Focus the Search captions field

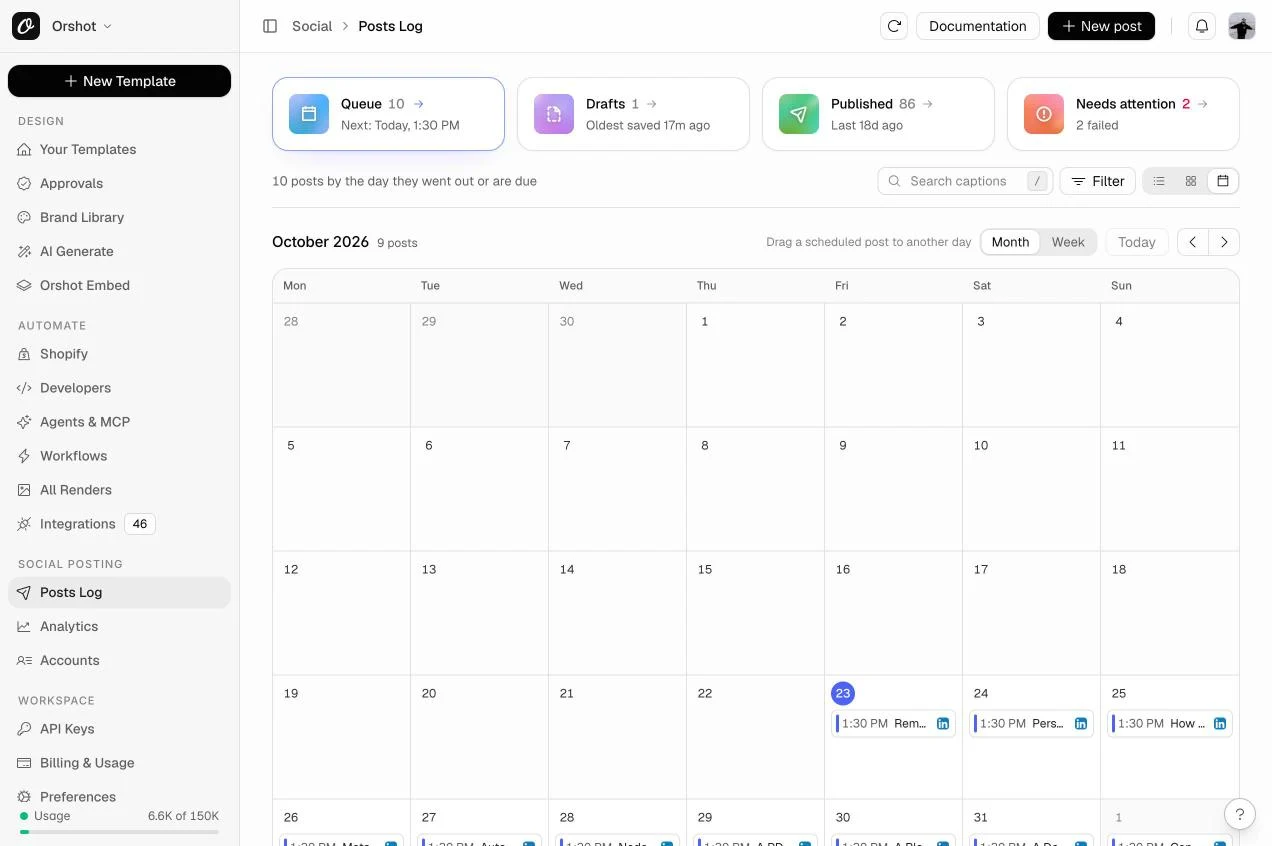click(x=965, y=181)
